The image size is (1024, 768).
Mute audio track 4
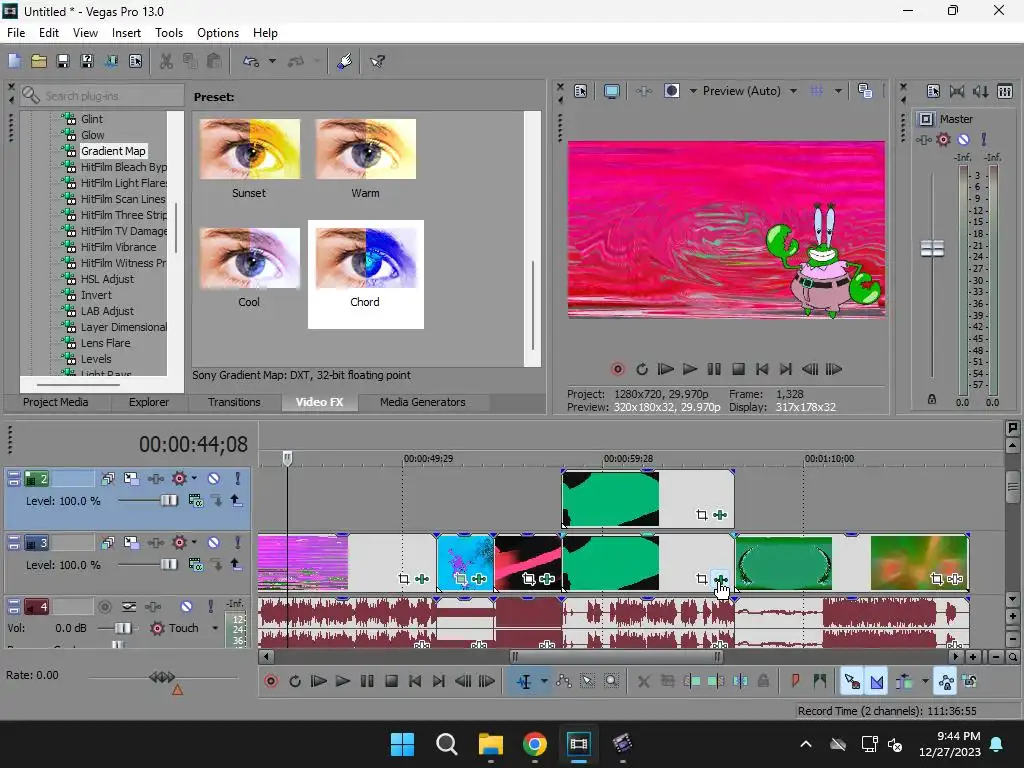(186, 607)
